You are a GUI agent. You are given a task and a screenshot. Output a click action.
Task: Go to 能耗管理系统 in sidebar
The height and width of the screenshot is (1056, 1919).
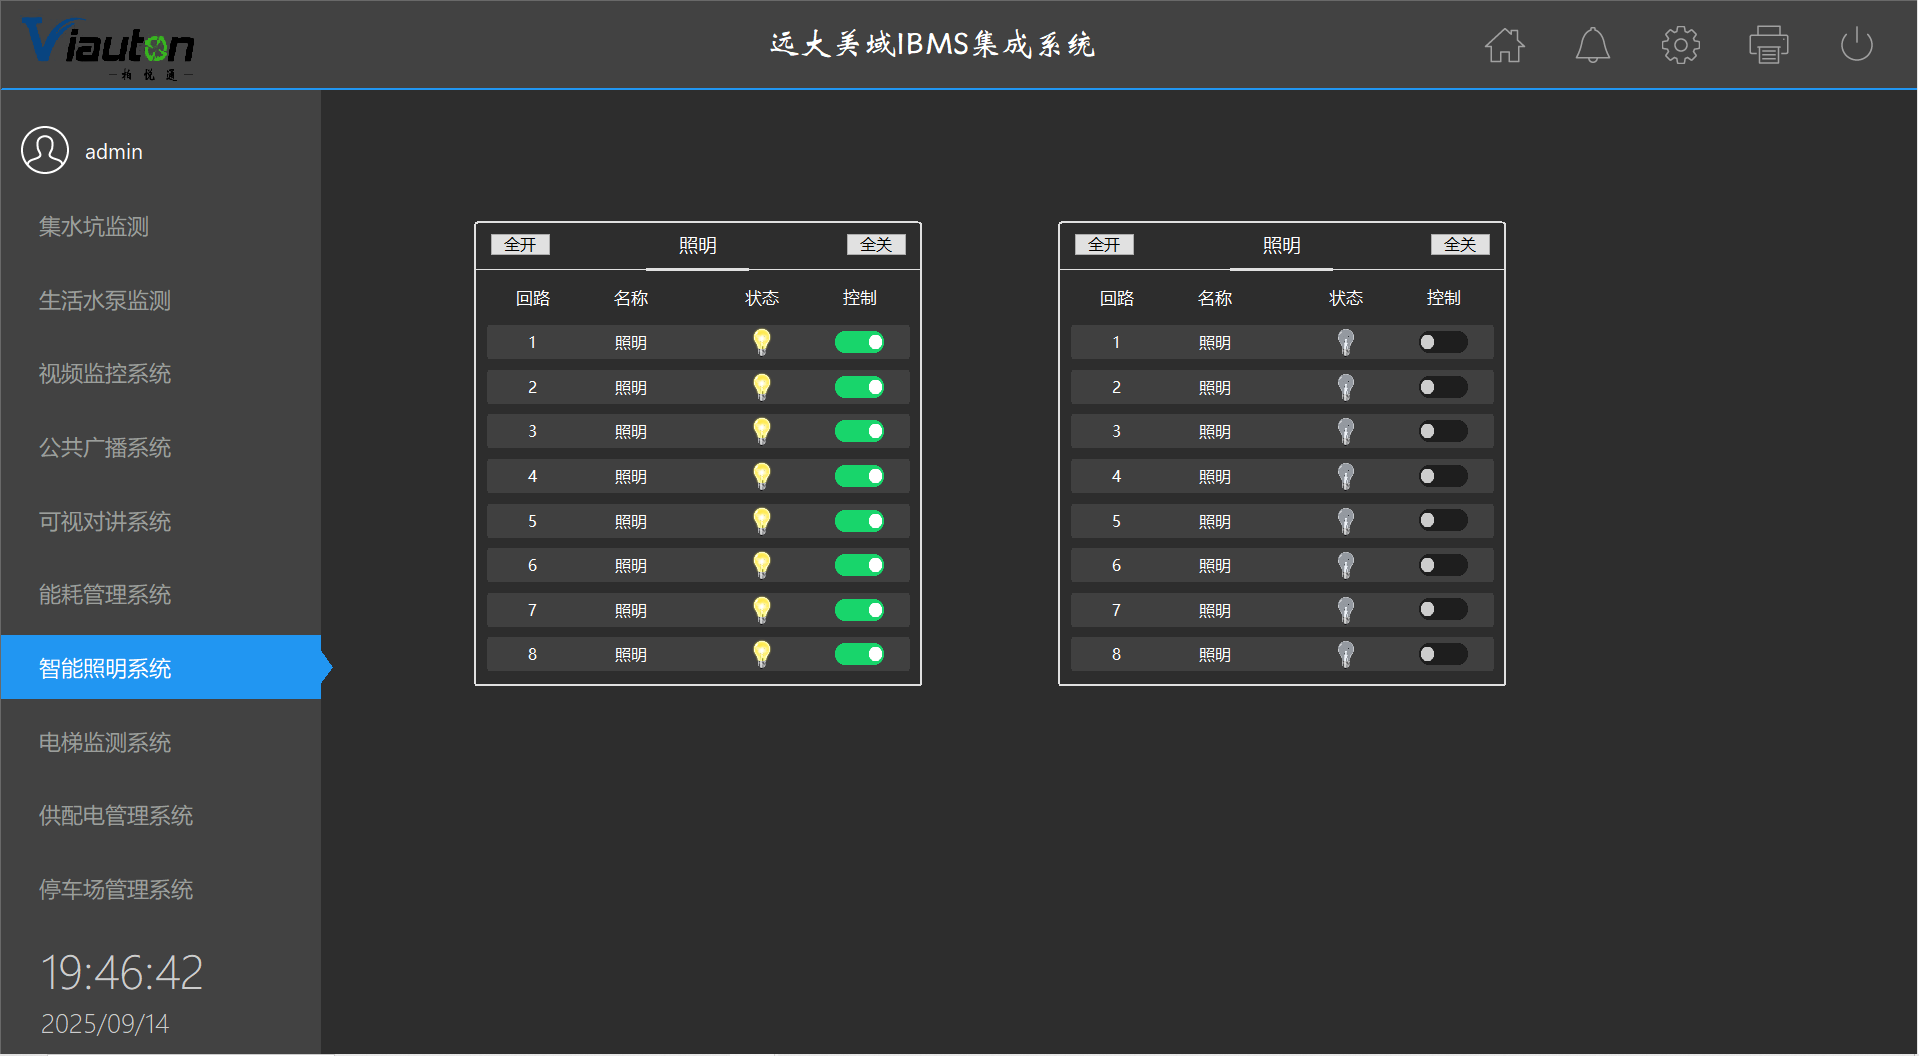click(105, 595)
